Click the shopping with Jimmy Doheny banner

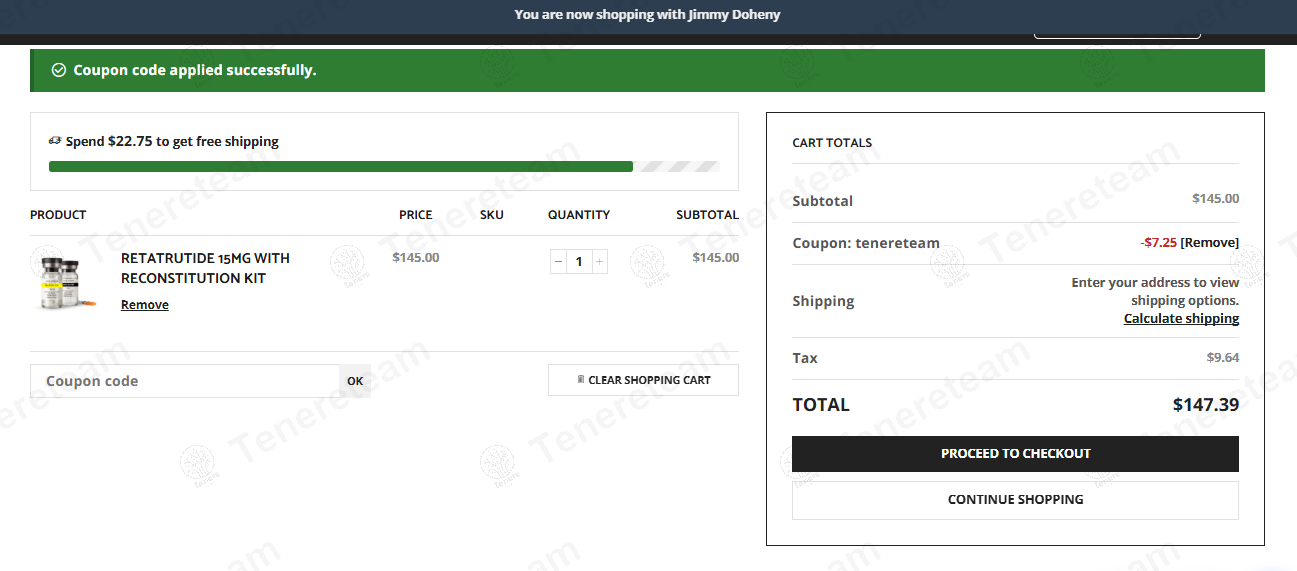(x=647, y=15)
